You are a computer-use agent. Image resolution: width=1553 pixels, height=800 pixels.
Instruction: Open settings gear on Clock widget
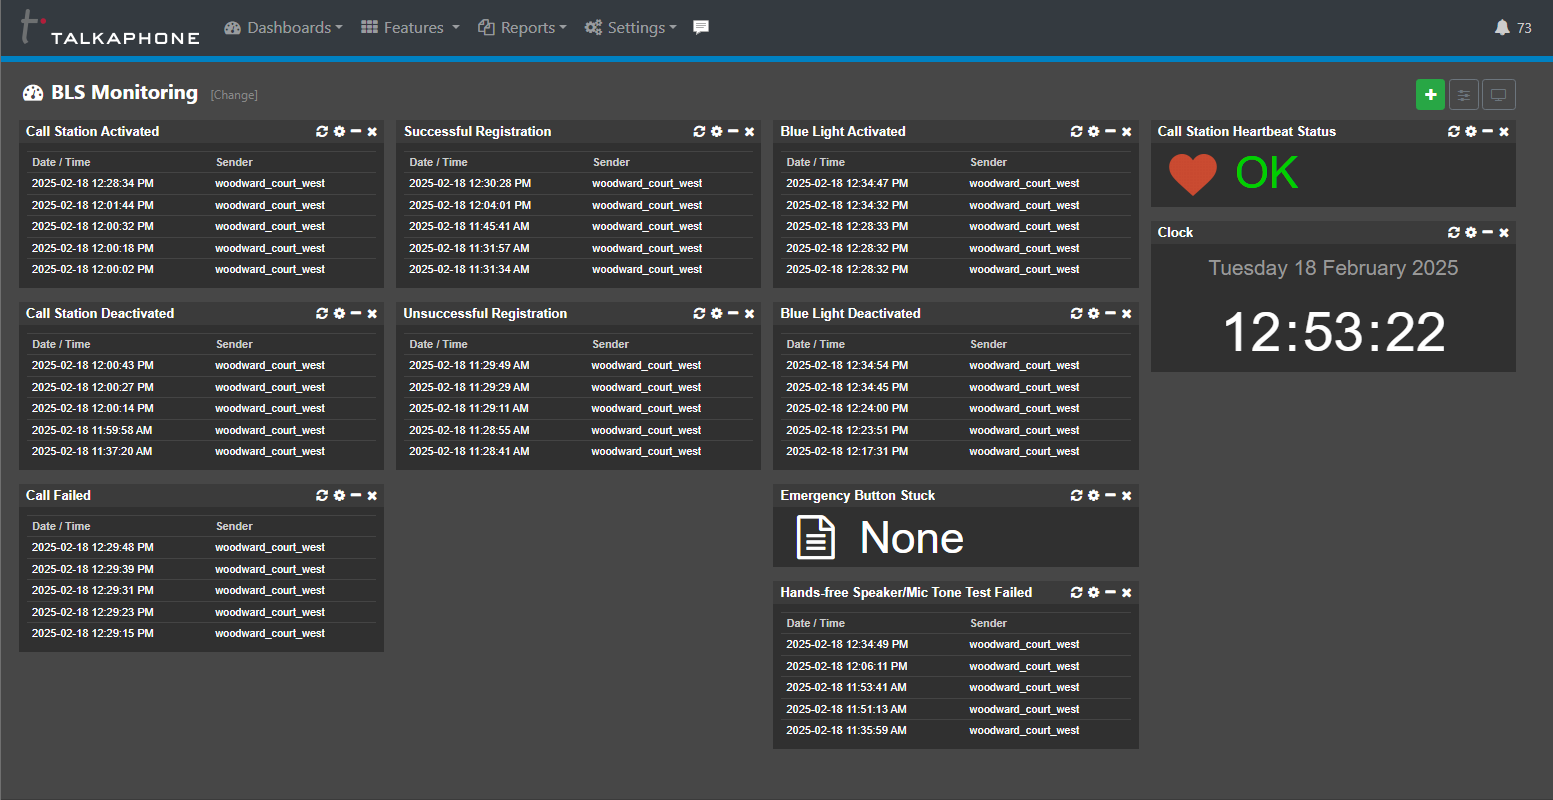pos(1470,233)
